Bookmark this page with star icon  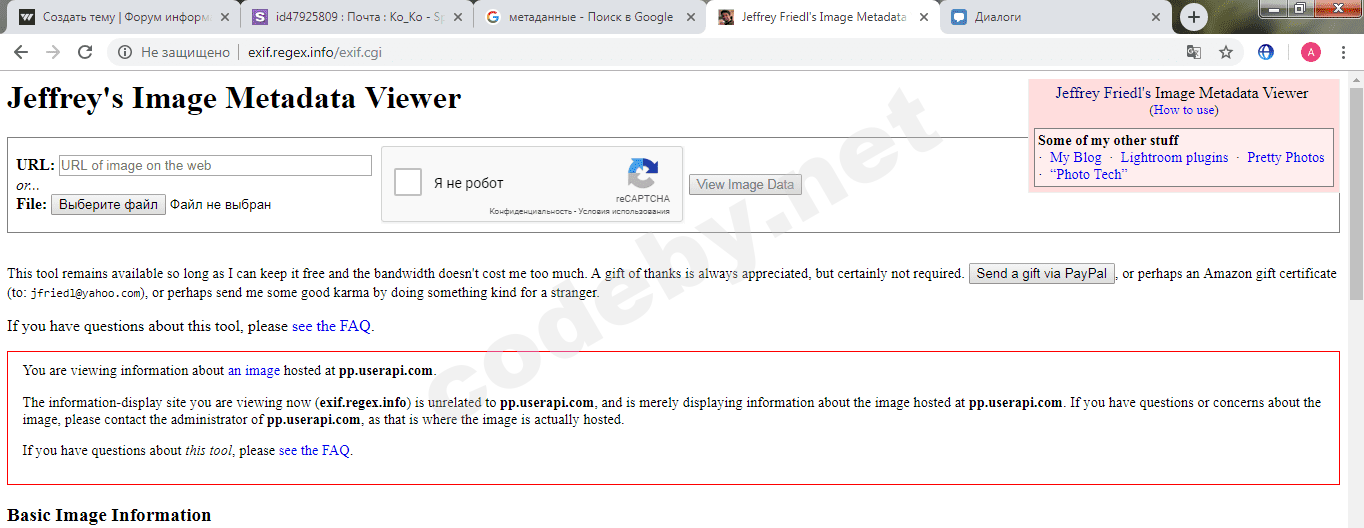click(x=1225, y=52)
